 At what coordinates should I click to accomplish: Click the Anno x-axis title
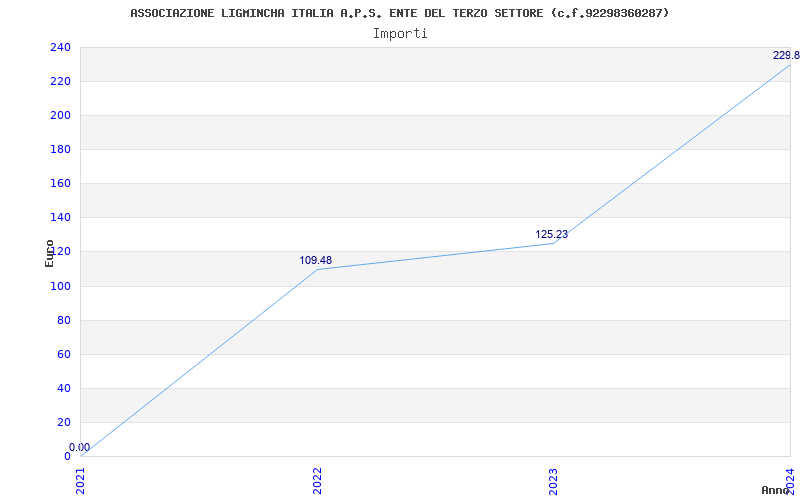click(x=777, y=490)
